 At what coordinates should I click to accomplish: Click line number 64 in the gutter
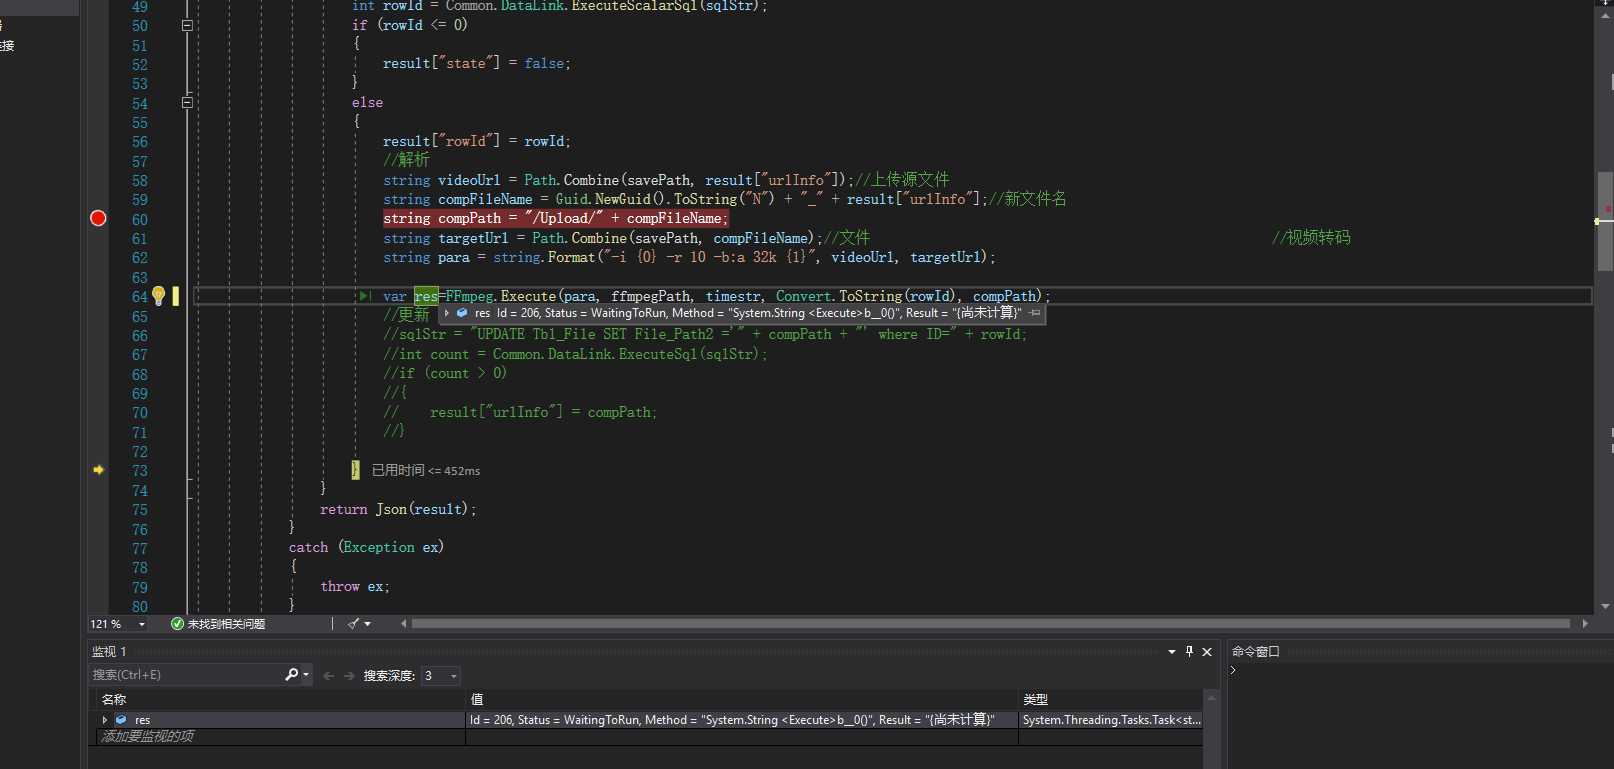pos(140,297)
